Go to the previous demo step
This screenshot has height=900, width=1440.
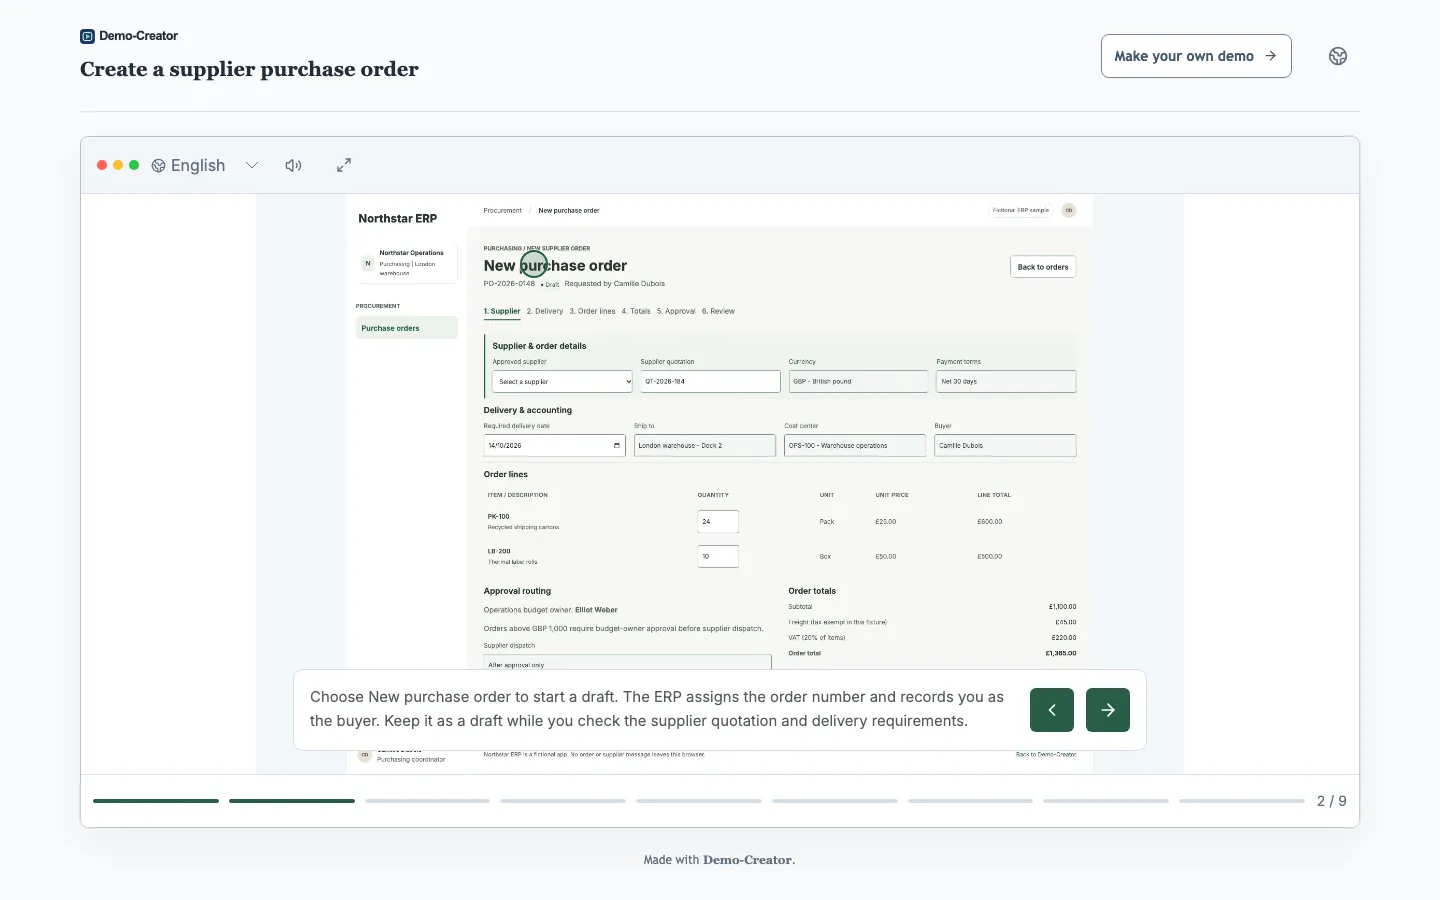tap(1052, 710)
